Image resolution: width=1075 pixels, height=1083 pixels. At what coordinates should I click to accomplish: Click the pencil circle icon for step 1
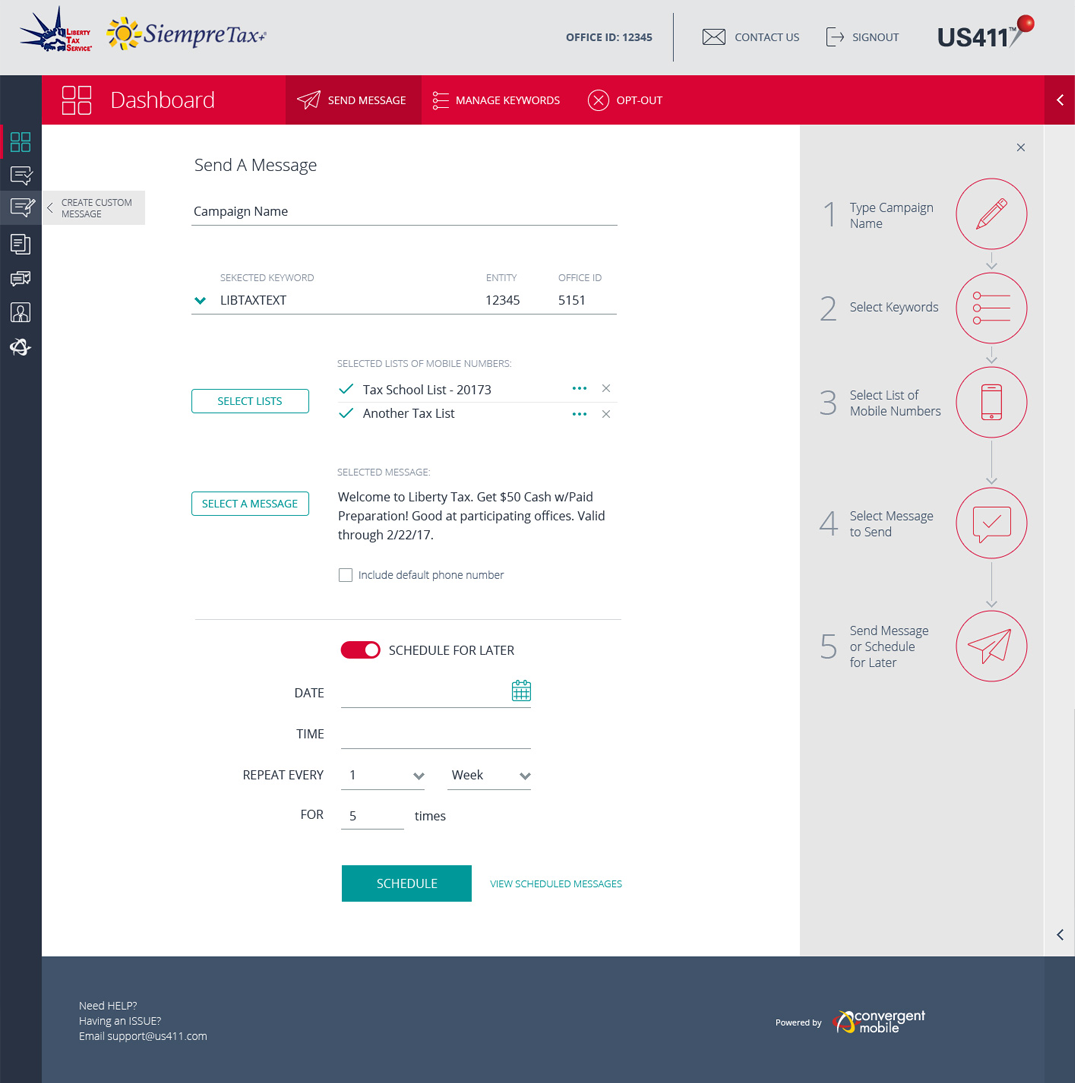pos(991,214)
